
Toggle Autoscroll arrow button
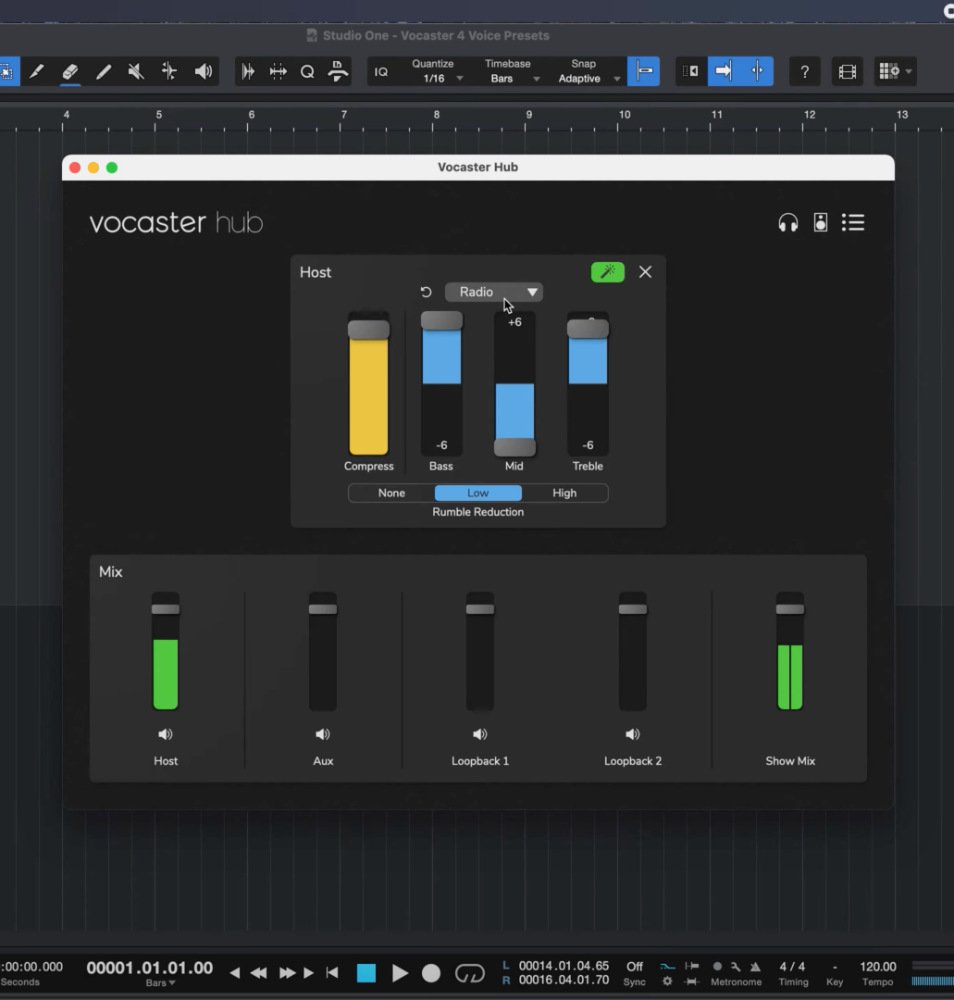(x=724, y=71)
